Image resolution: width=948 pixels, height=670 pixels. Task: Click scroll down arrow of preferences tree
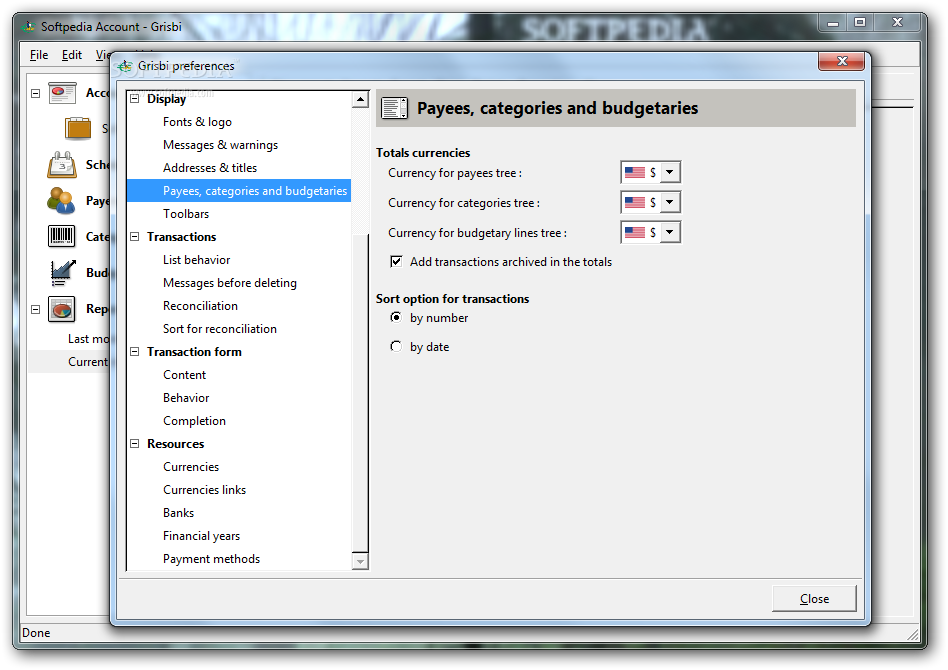[360, 561]
